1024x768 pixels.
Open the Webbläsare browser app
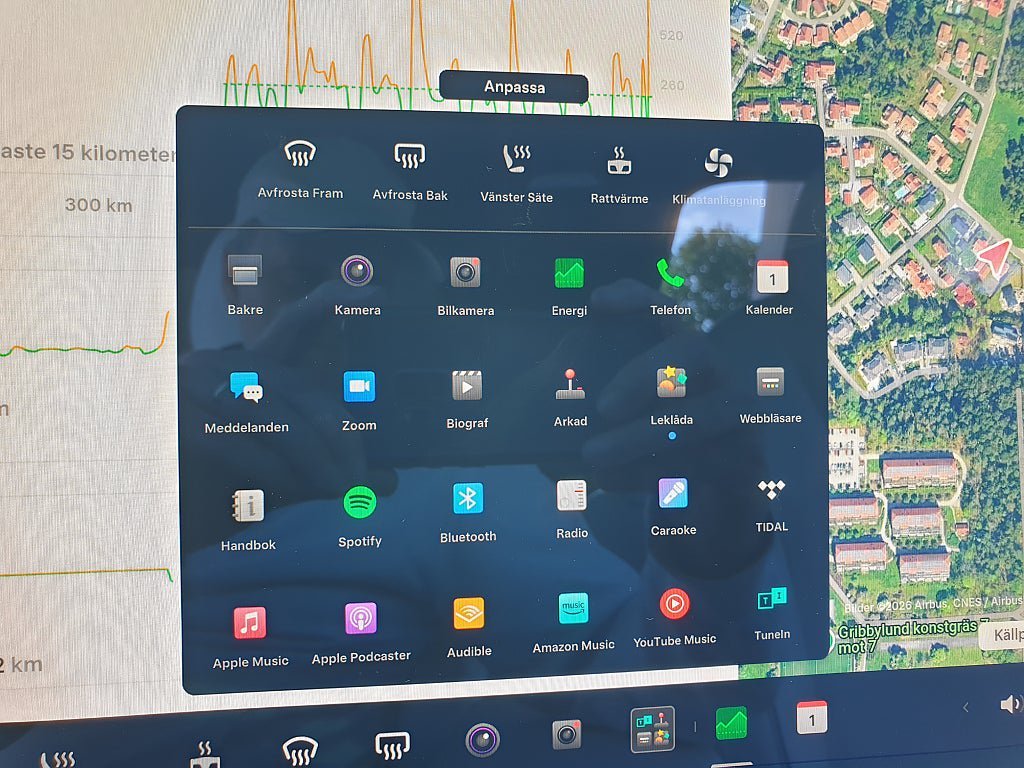pos(771,381)
